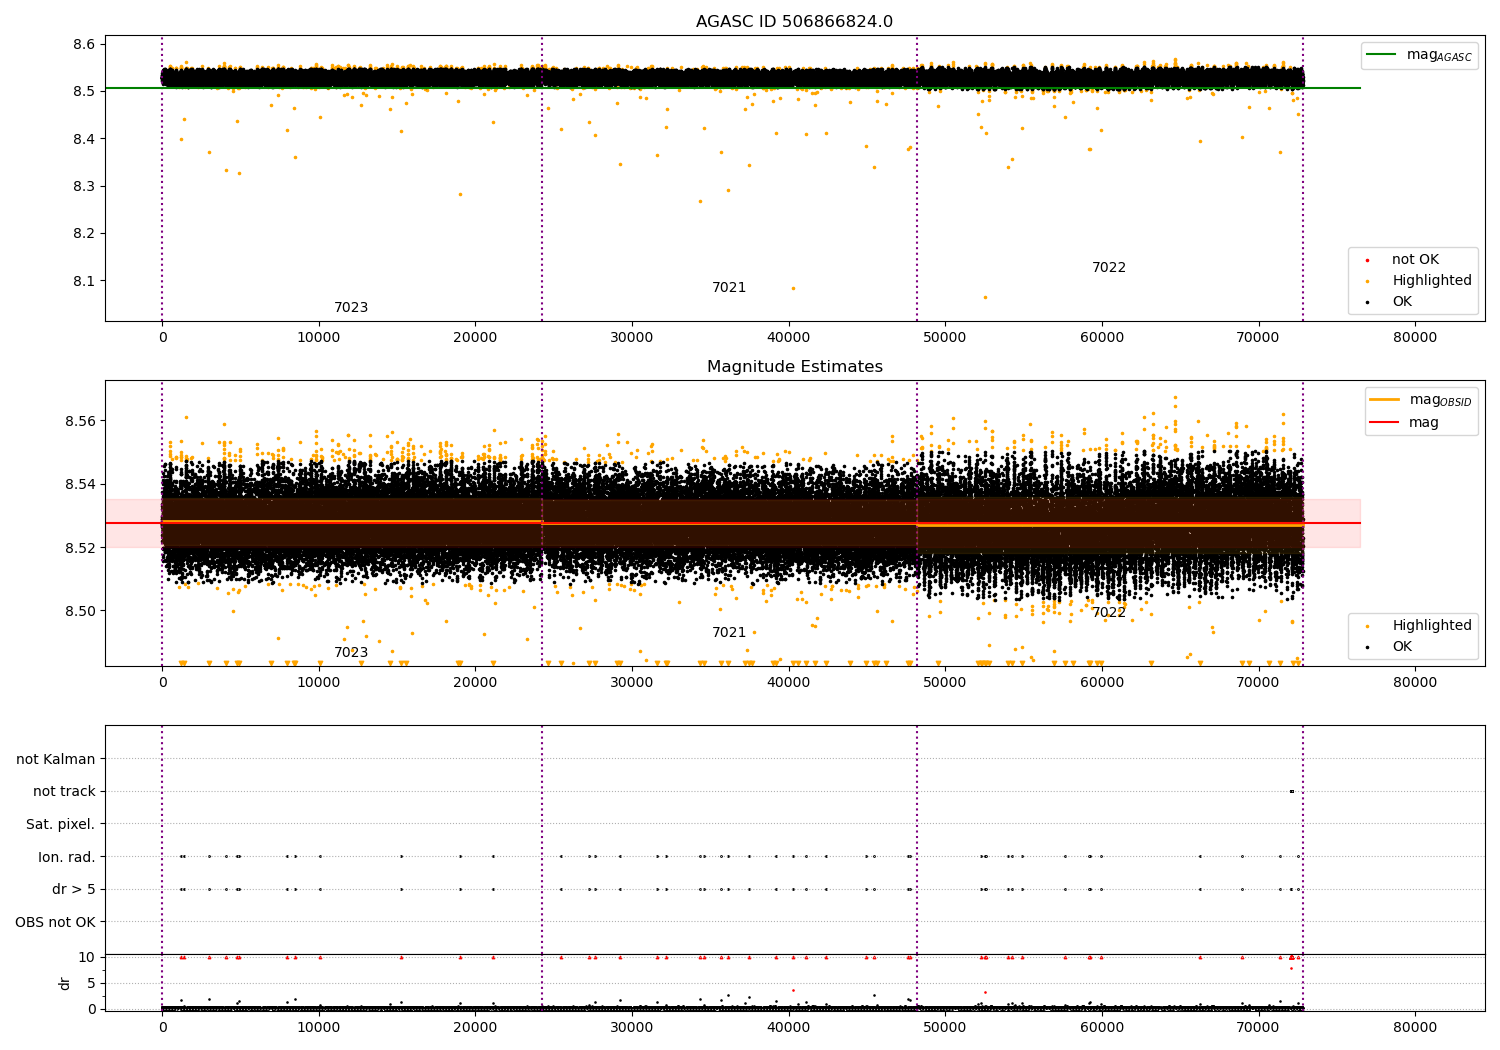Click the '7023' annotation in the top plot
Screen dimensions: 1500x1050
[x=351, y=308]
